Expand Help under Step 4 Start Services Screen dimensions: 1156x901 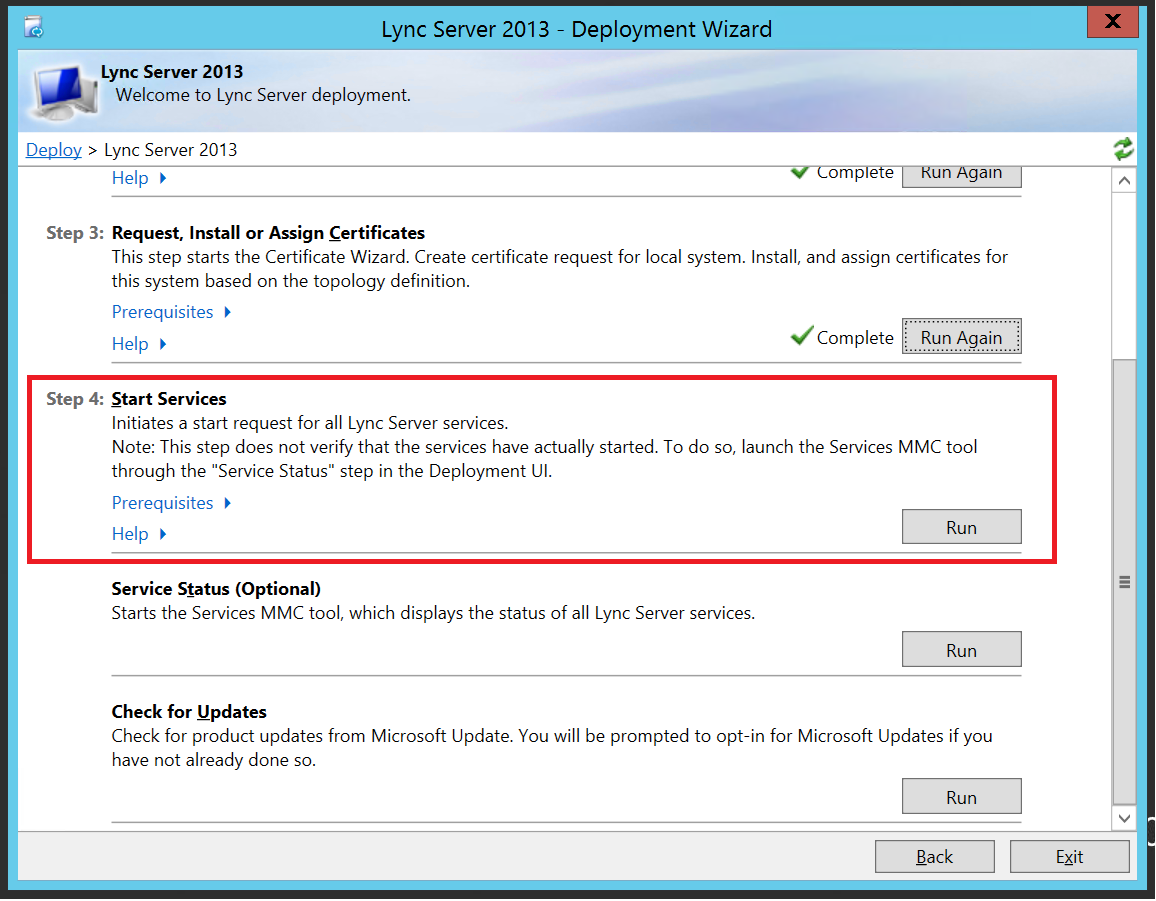pyautogui.click(x=139, y=534)
